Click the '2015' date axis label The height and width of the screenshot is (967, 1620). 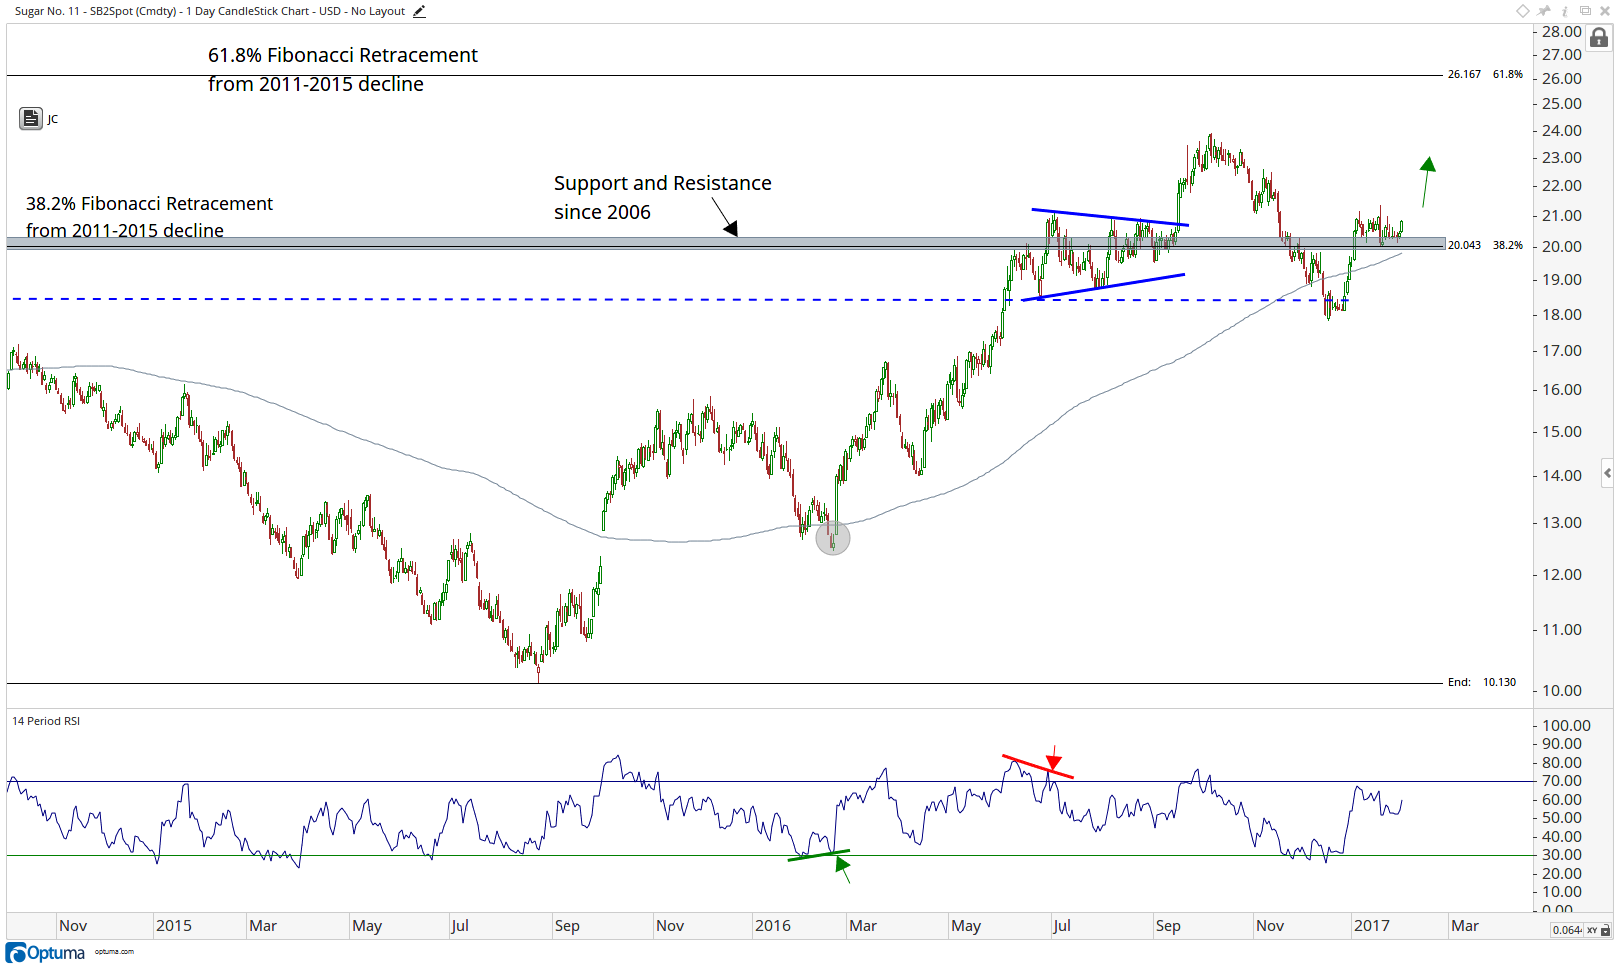tap(173, 926)
